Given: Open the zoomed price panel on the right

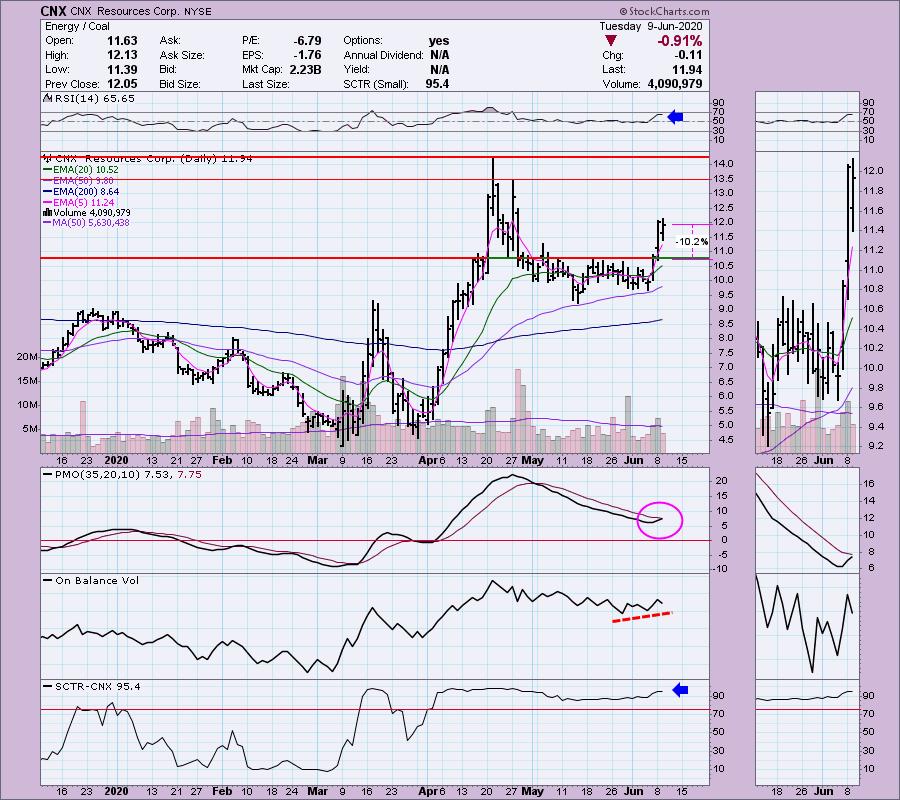Looking at the screenshot, I should coord(808,303).
